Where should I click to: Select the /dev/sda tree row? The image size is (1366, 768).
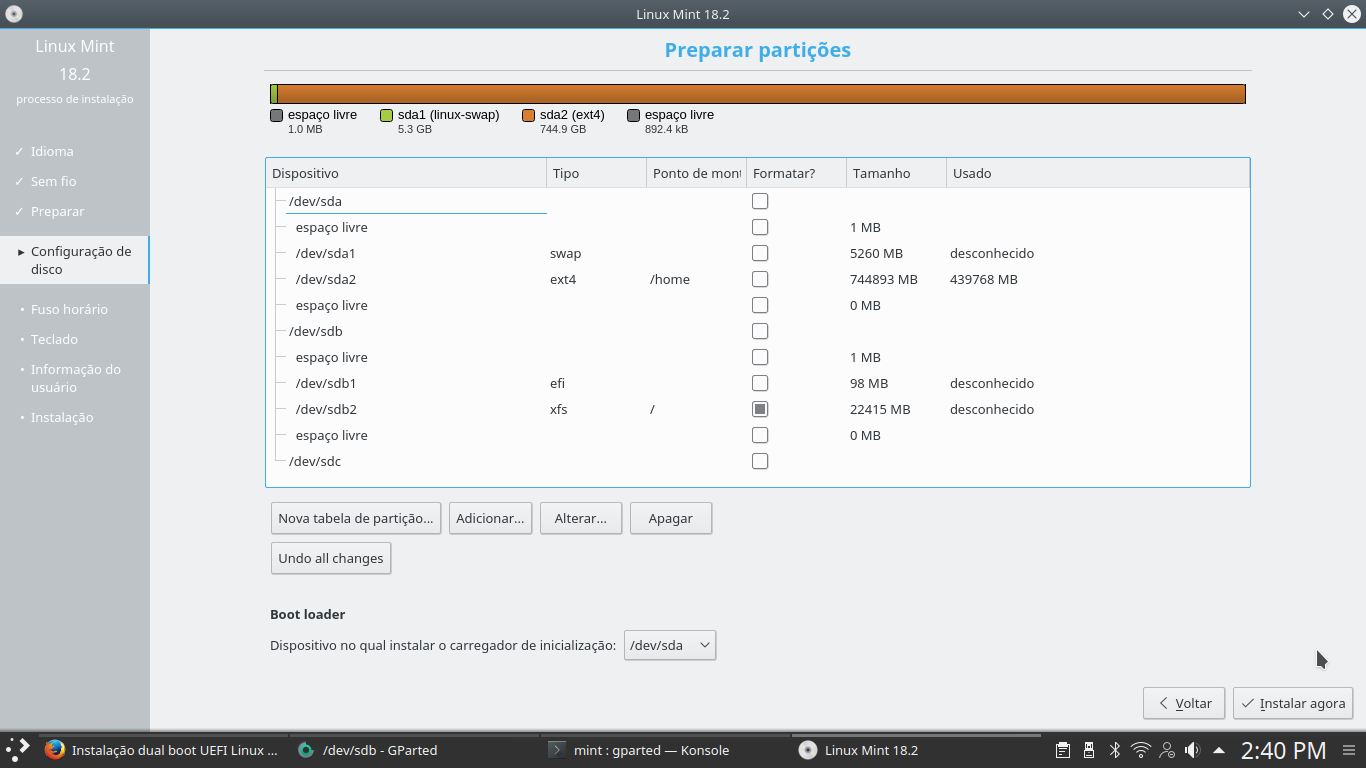tap(758, 201)
